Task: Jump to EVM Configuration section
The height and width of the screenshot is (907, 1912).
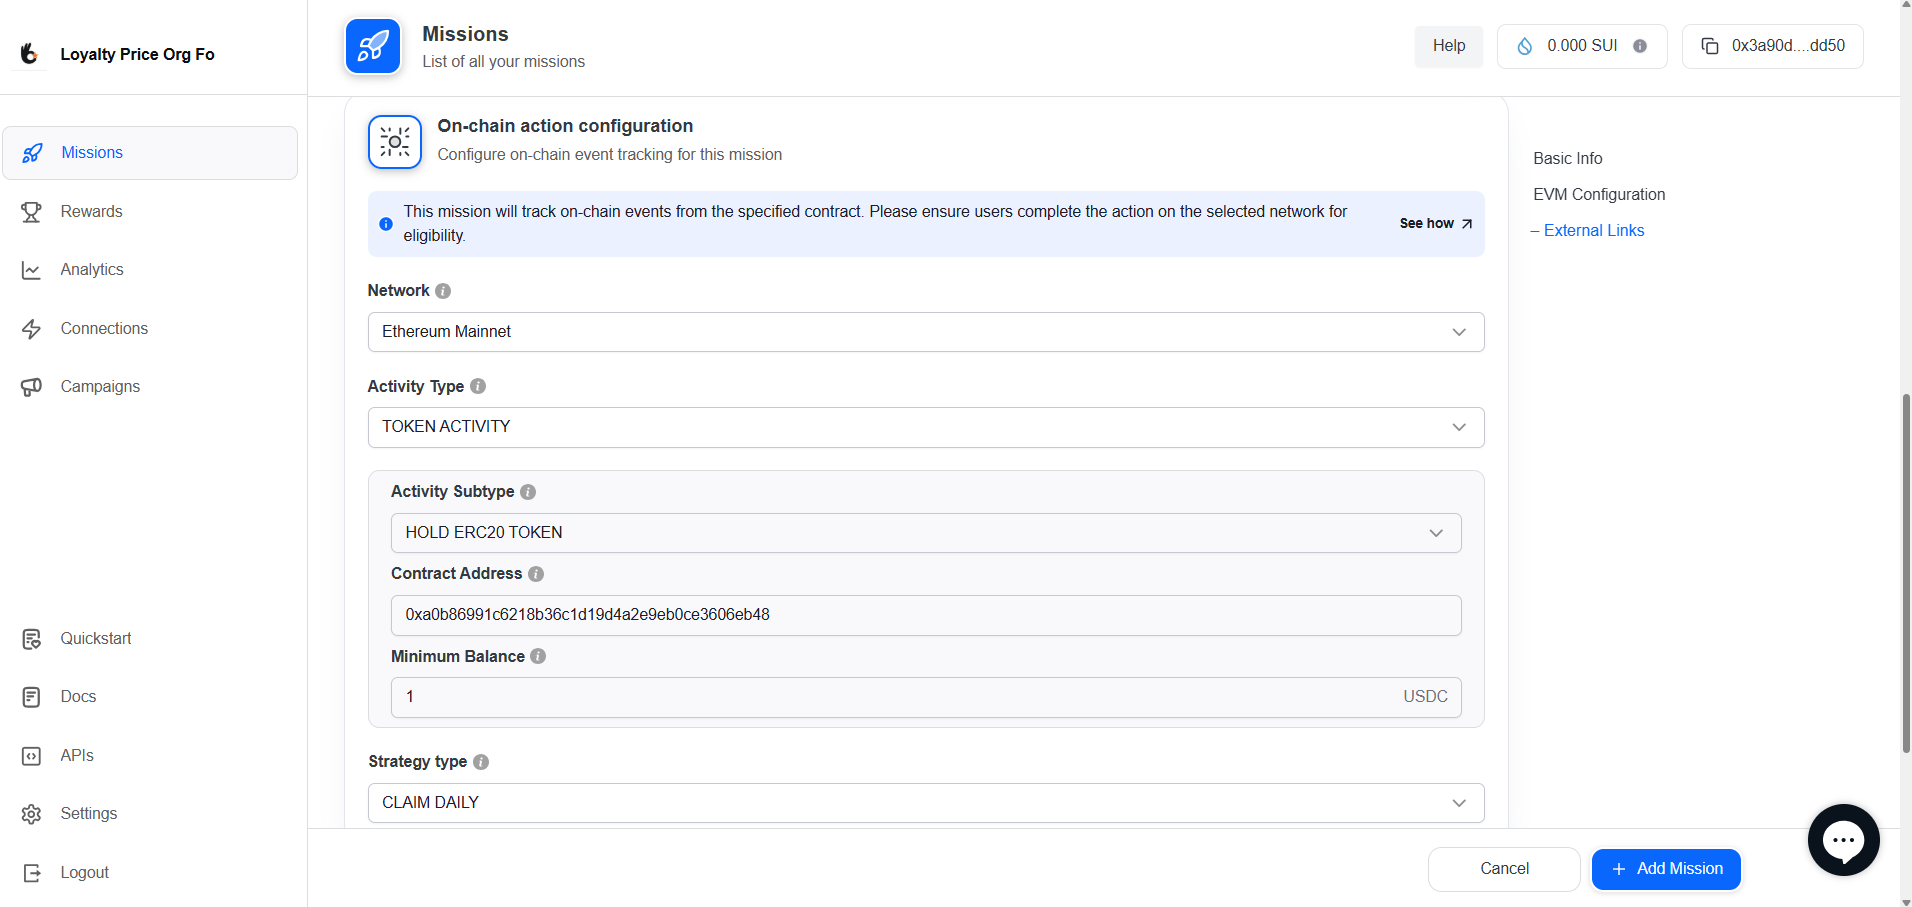Action: [x=1599, y=195]
